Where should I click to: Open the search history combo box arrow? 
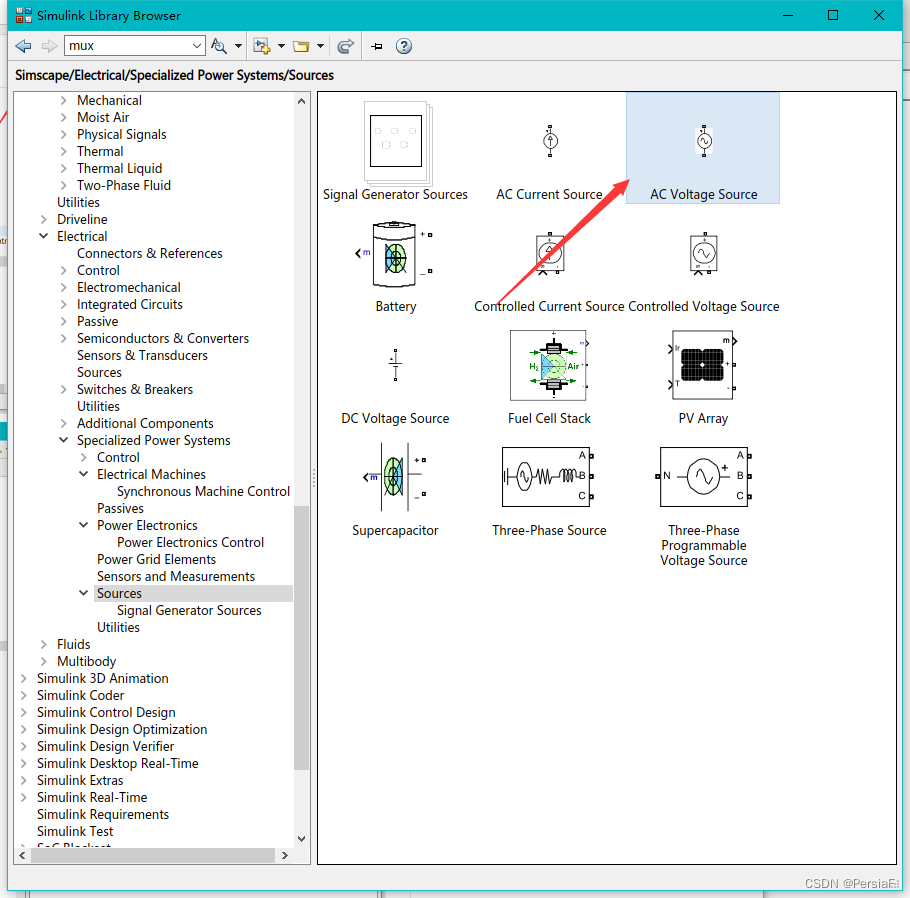[197, 46]
